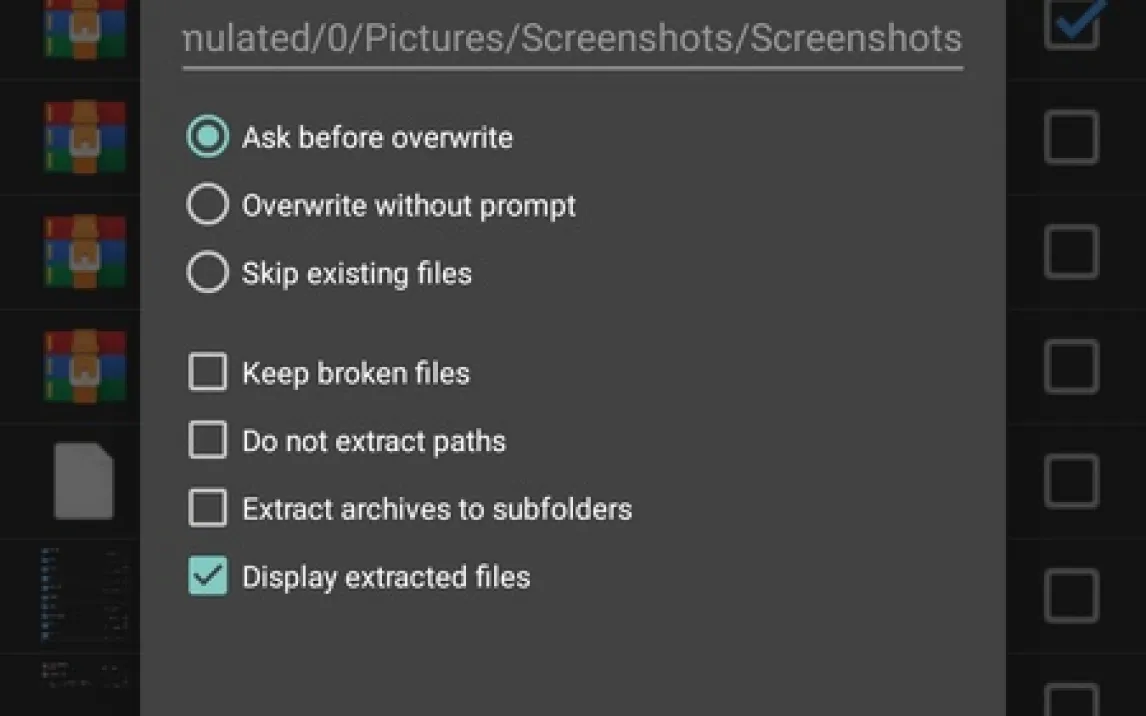Tick the selection checkbox beside the upper screenshot thumbnail
Viewport: 1146px width, 716px height.
tap(1071, 596)
